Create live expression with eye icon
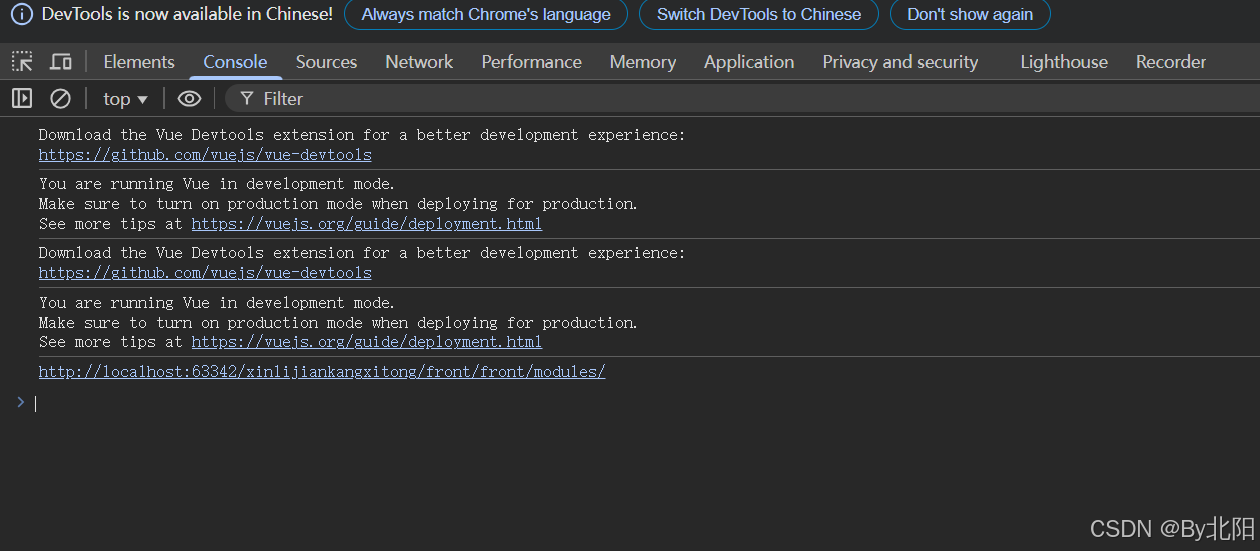Screen dimensions: 1260x551 tap(189, 98)
